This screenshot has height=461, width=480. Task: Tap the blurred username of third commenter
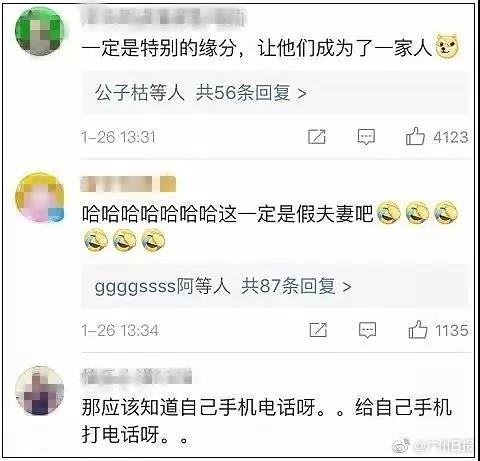point(137,376)
